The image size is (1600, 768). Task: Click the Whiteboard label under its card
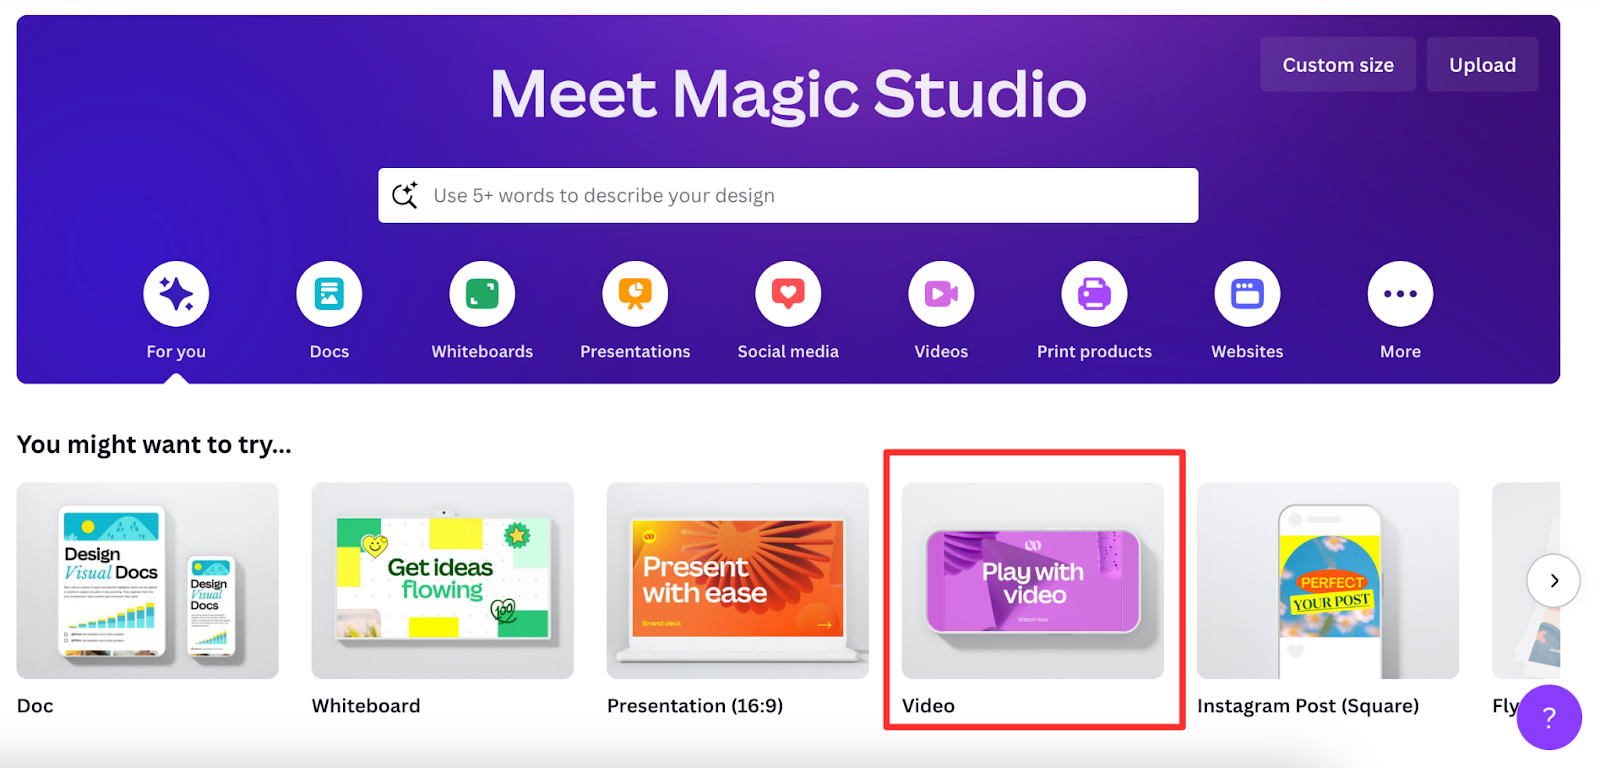point(366,706)
